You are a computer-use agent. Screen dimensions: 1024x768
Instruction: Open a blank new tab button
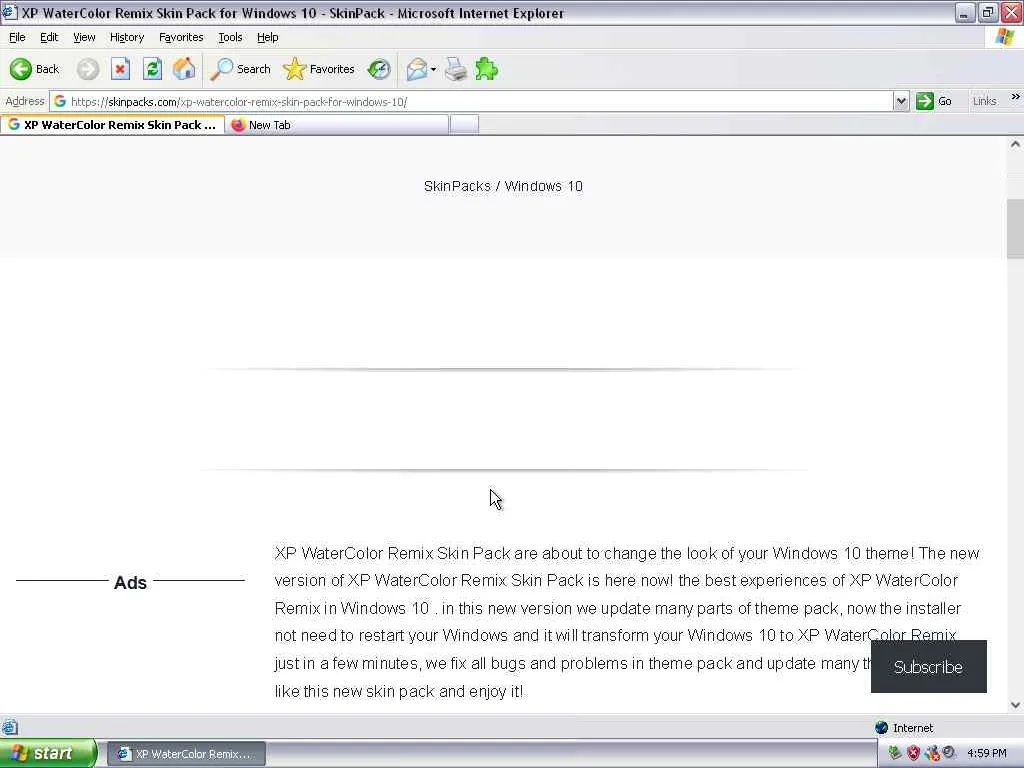click(x=464, y=124)
